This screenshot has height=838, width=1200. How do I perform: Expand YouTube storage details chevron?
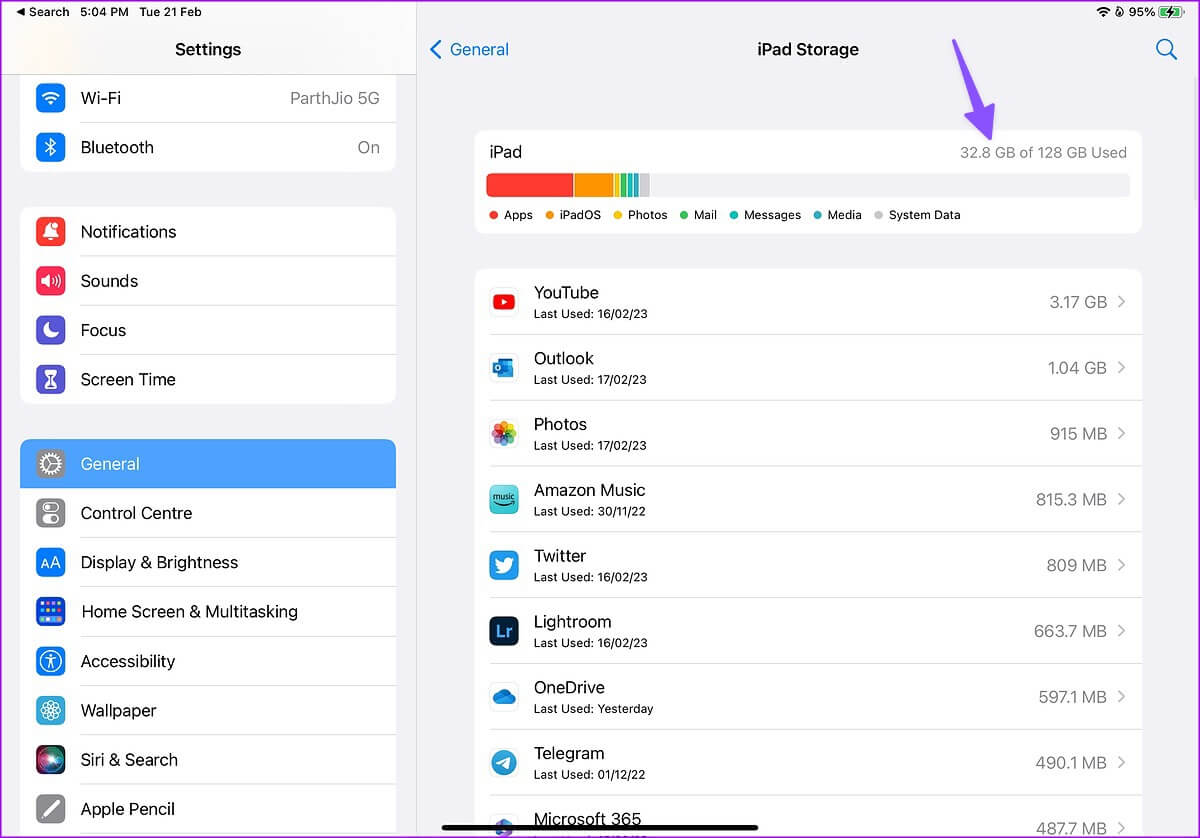point(1122,301)
